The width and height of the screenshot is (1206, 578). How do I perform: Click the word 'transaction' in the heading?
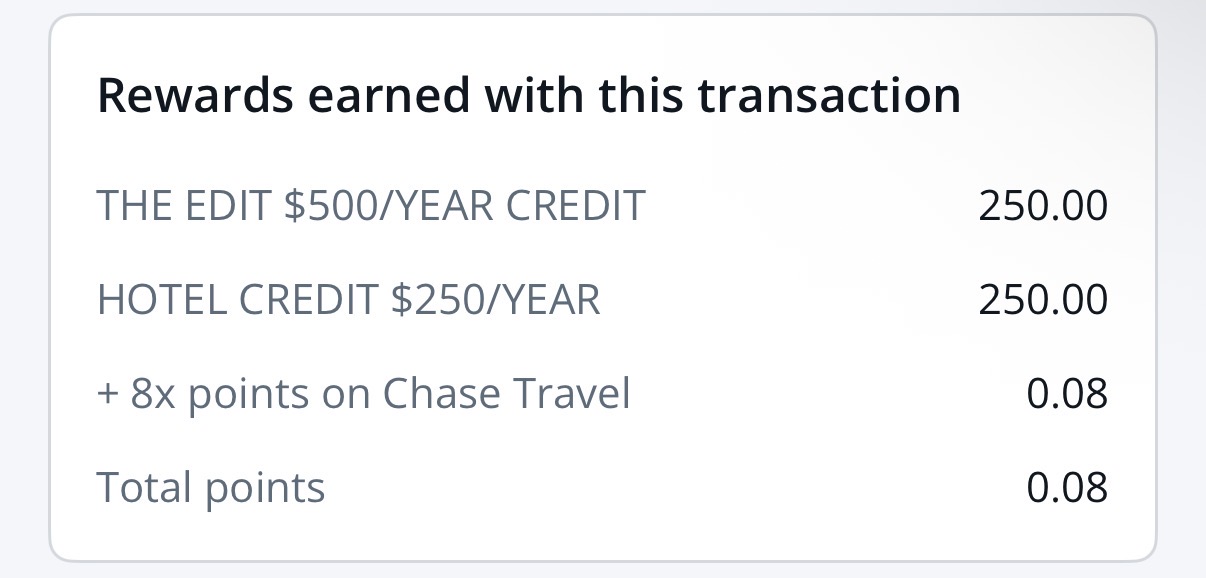point(829,96)
